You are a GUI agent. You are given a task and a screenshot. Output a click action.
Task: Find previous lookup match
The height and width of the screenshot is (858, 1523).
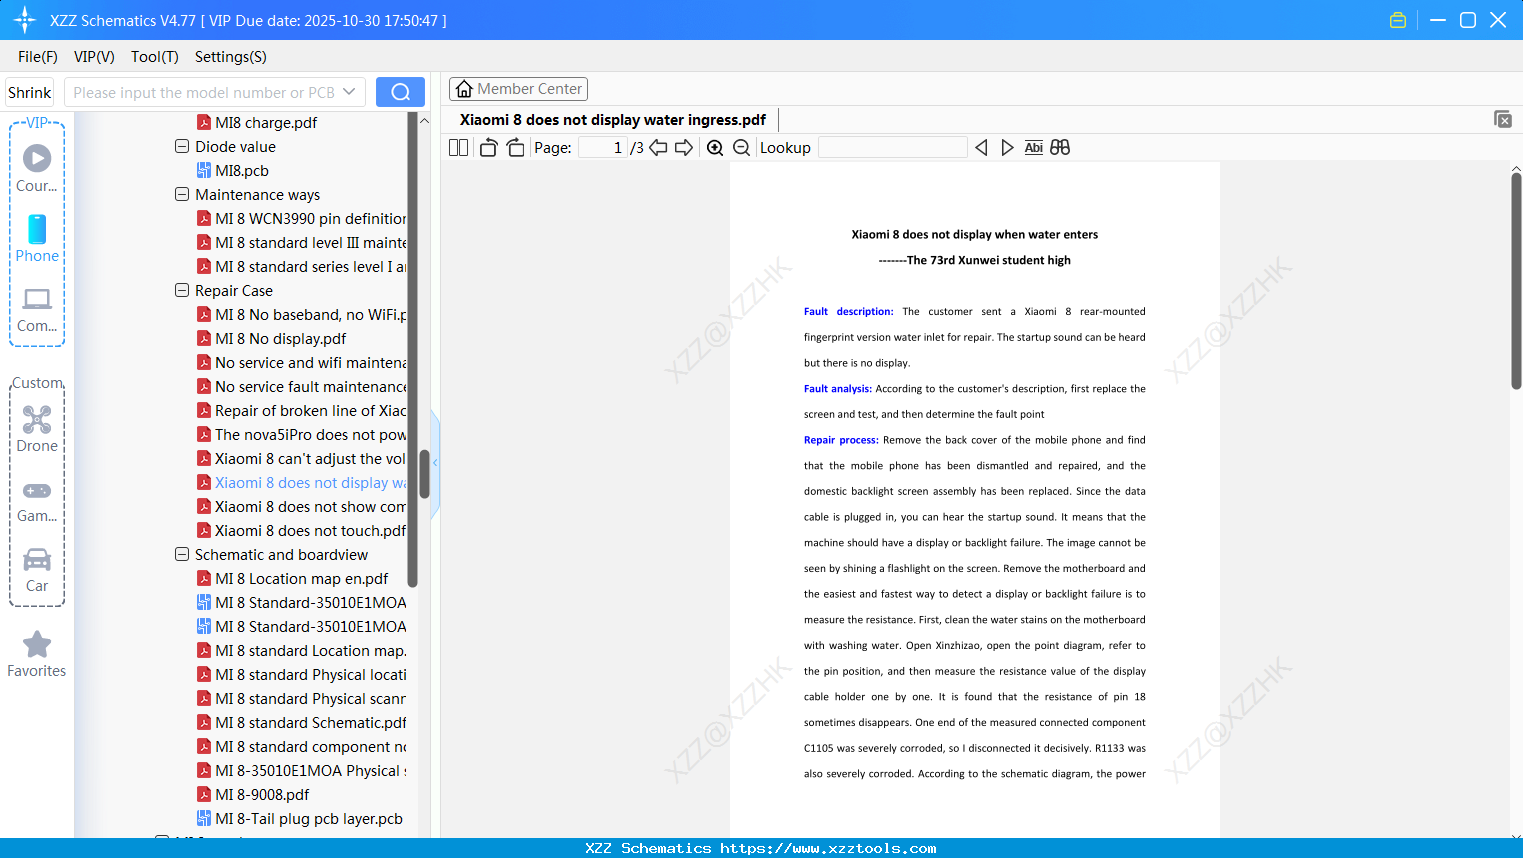click(x=981, y=148)
